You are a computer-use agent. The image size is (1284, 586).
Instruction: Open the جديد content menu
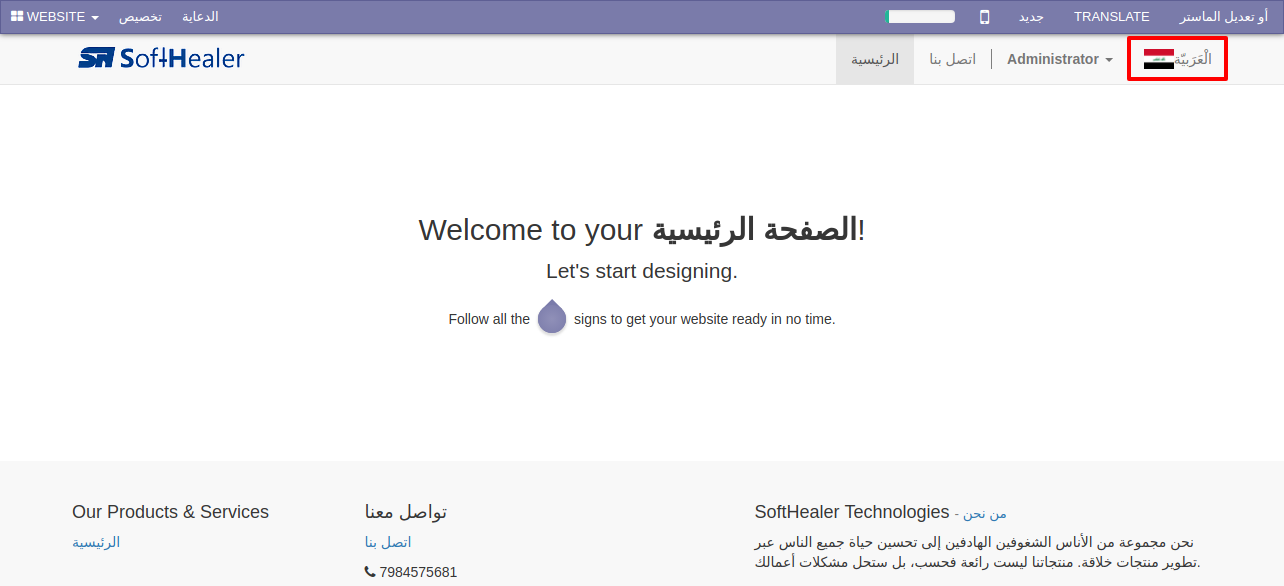pos(1031,17)
